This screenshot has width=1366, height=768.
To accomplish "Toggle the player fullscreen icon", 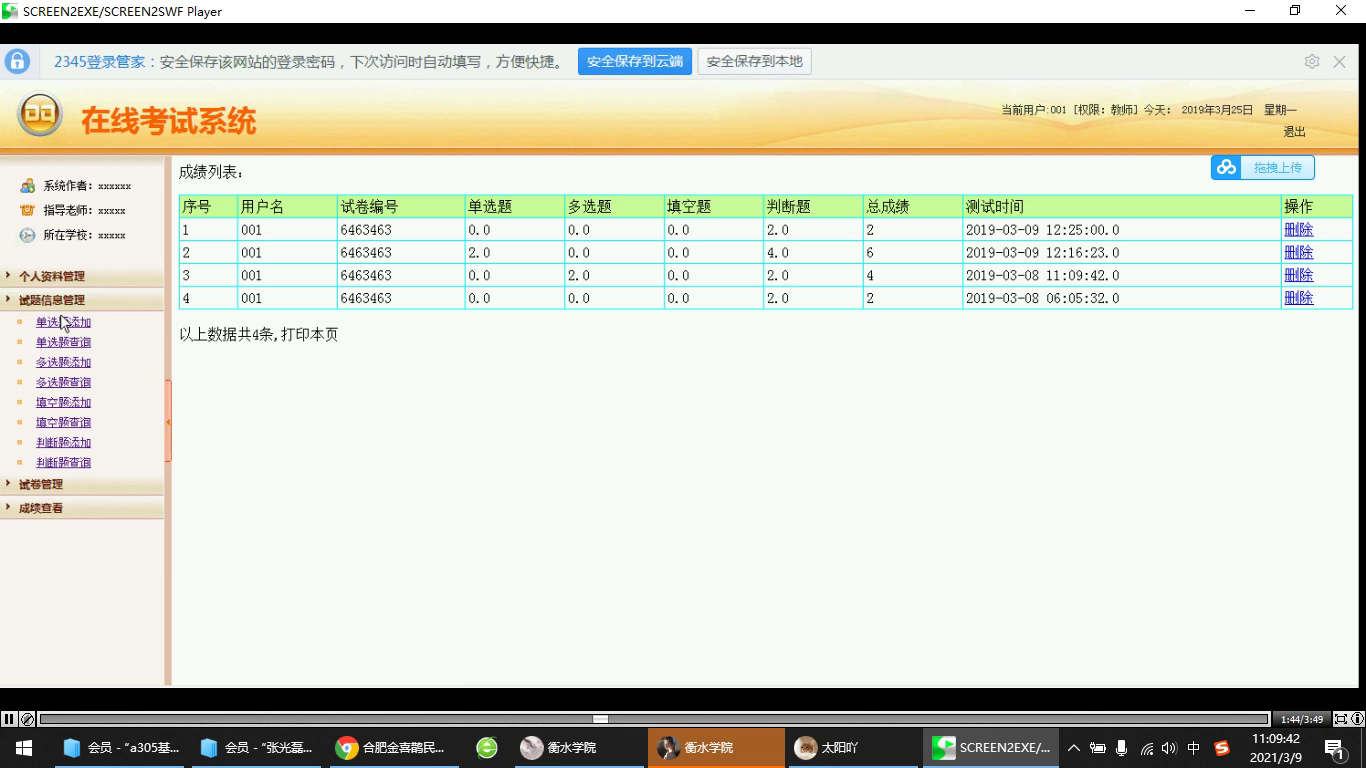I will [1341, 719].
